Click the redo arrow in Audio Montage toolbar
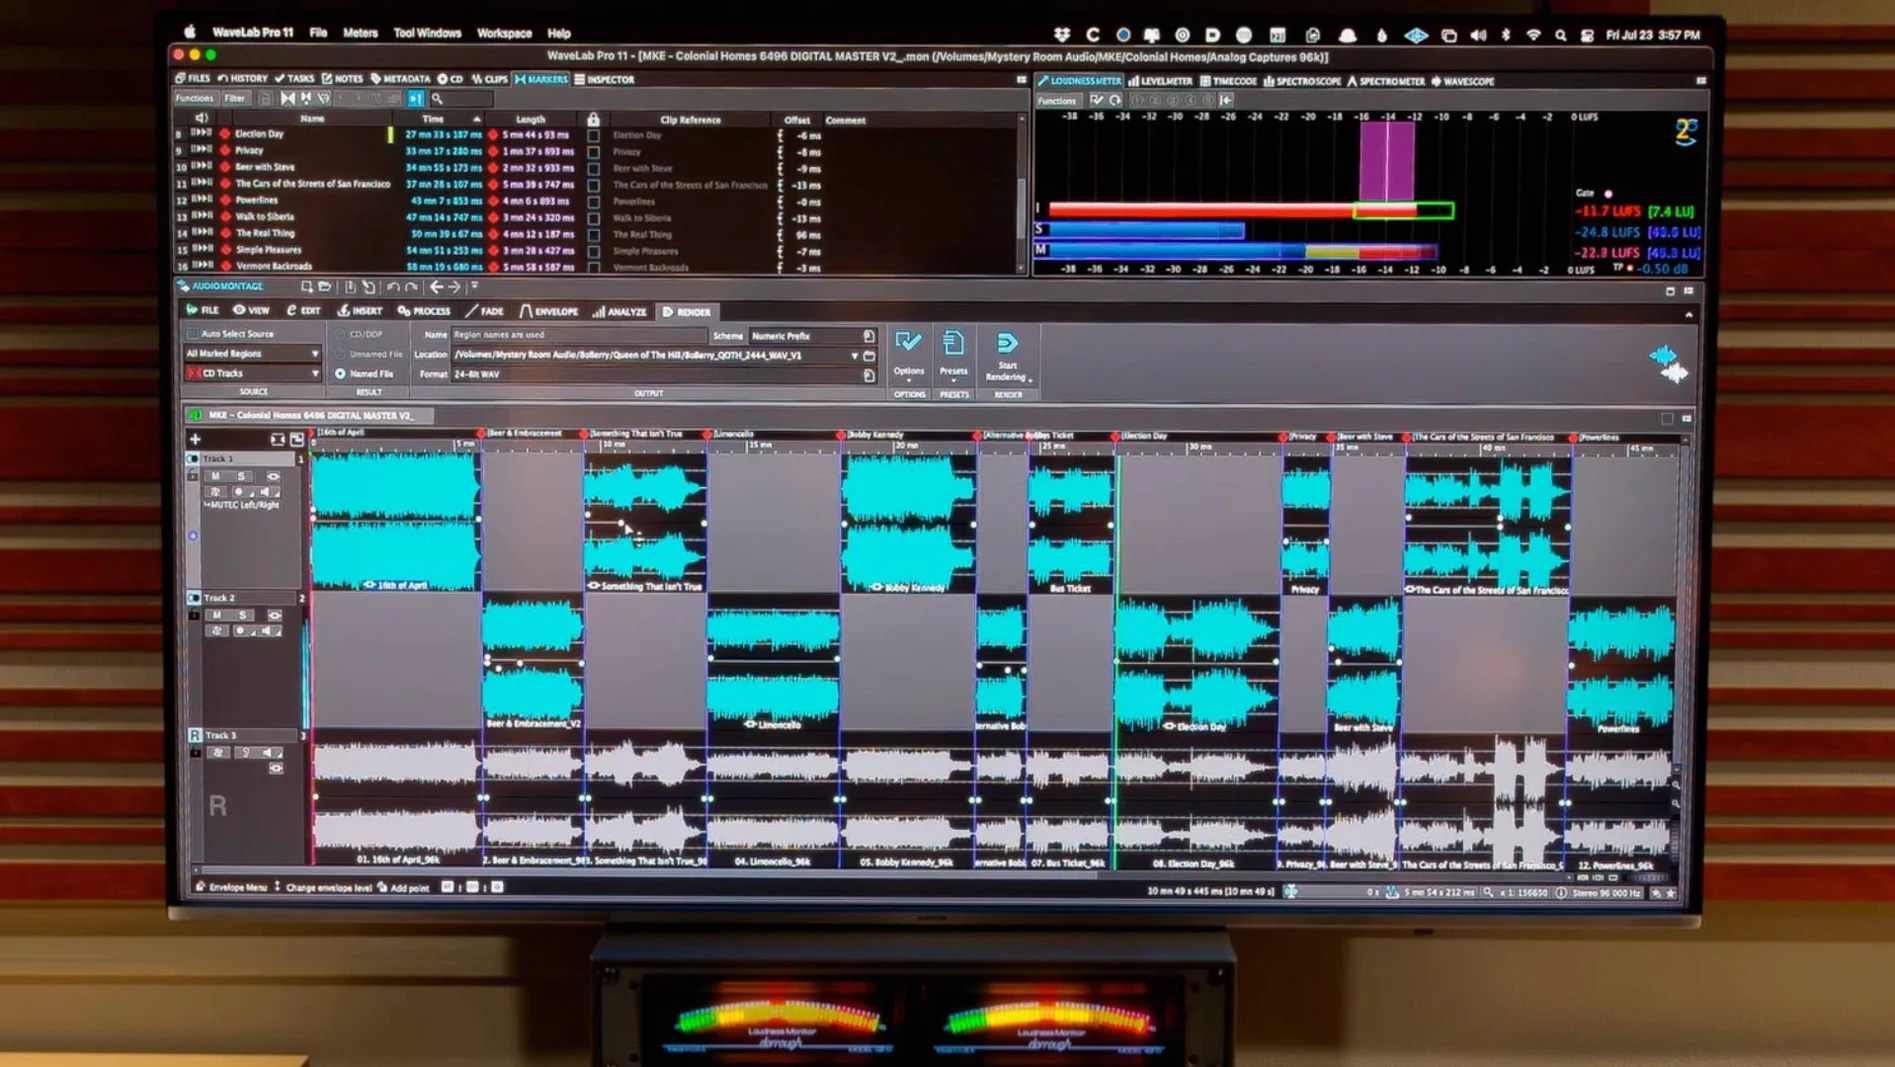The width and height of the screenshot is (1895, 1067). (411, 287)
